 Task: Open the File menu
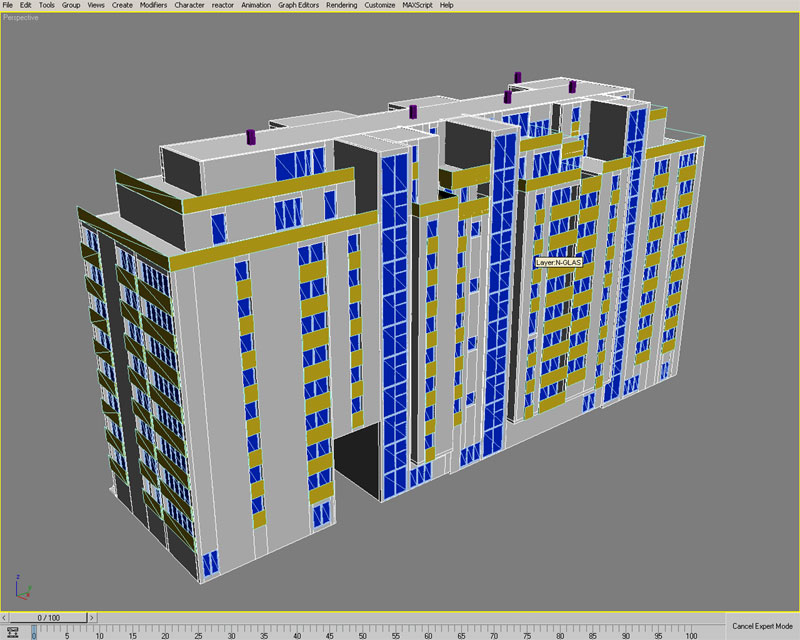[8, 5]
